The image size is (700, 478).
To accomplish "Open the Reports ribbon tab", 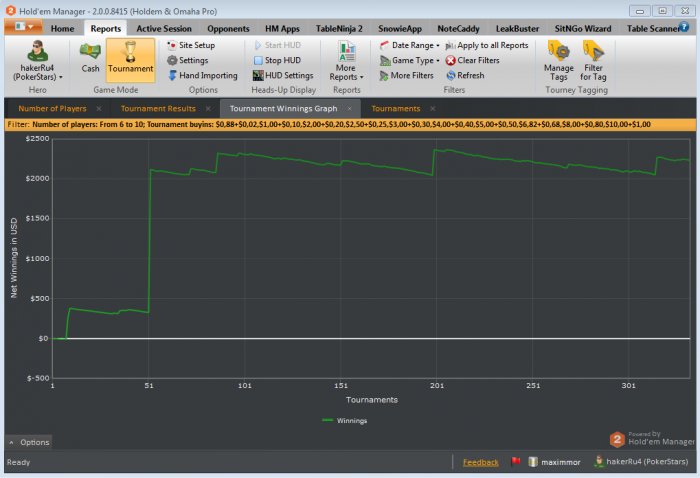I will pyautogui.click(x=105, y=29).
